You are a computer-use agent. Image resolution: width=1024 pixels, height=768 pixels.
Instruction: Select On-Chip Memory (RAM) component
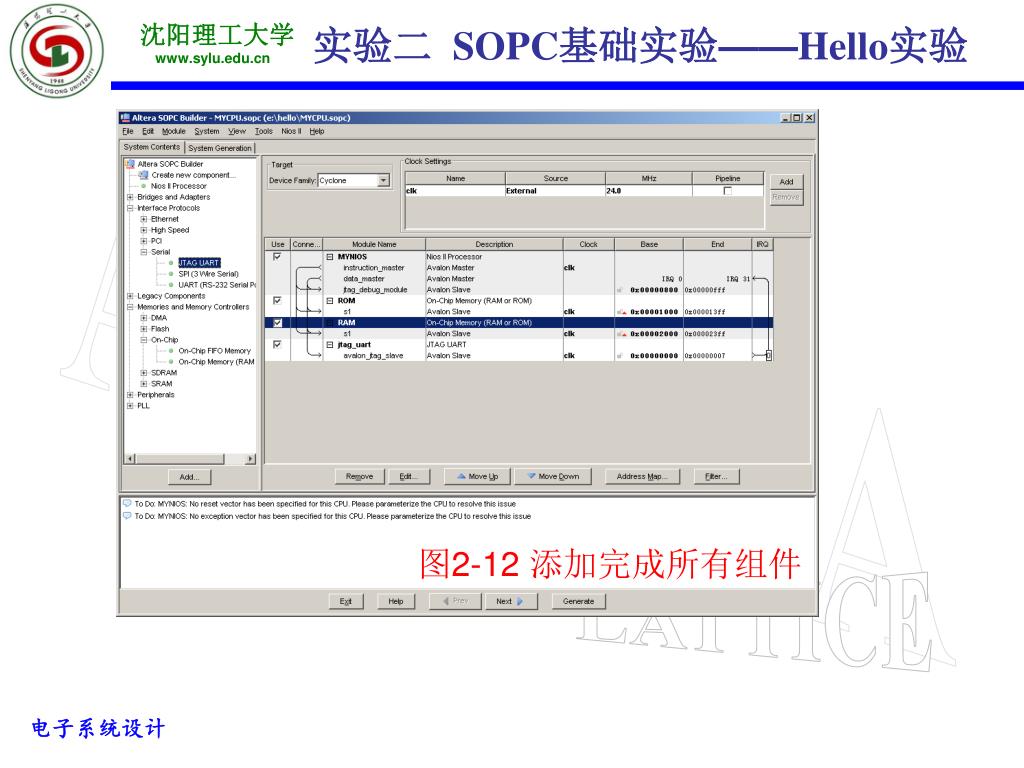tap(216, 362)
